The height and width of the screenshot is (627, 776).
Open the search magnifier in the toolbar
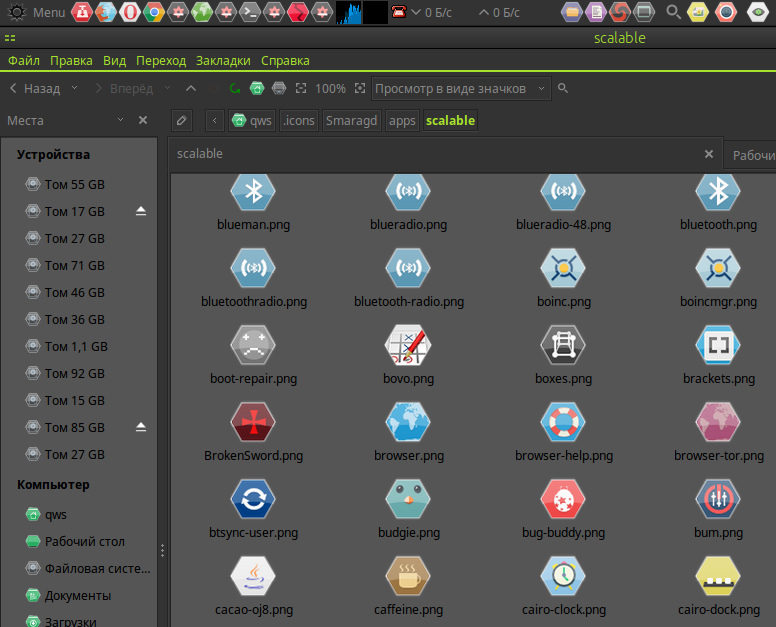[563, 88]
